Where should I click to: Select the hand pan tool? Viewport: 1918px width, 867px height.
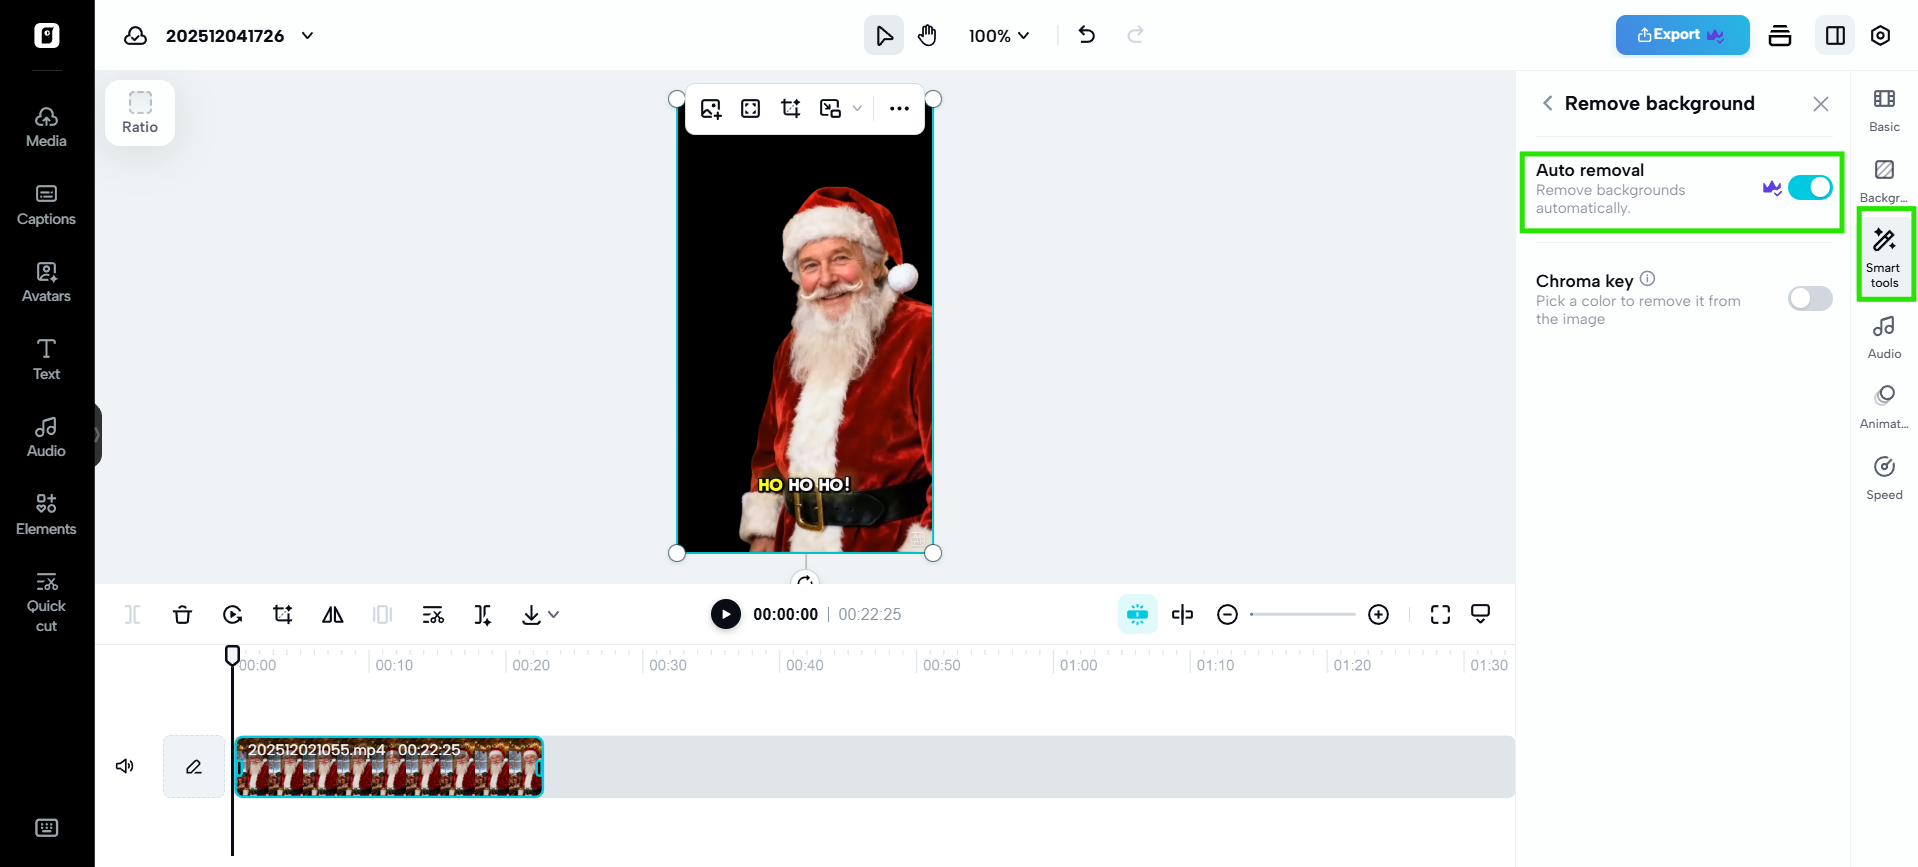(927, 36)
